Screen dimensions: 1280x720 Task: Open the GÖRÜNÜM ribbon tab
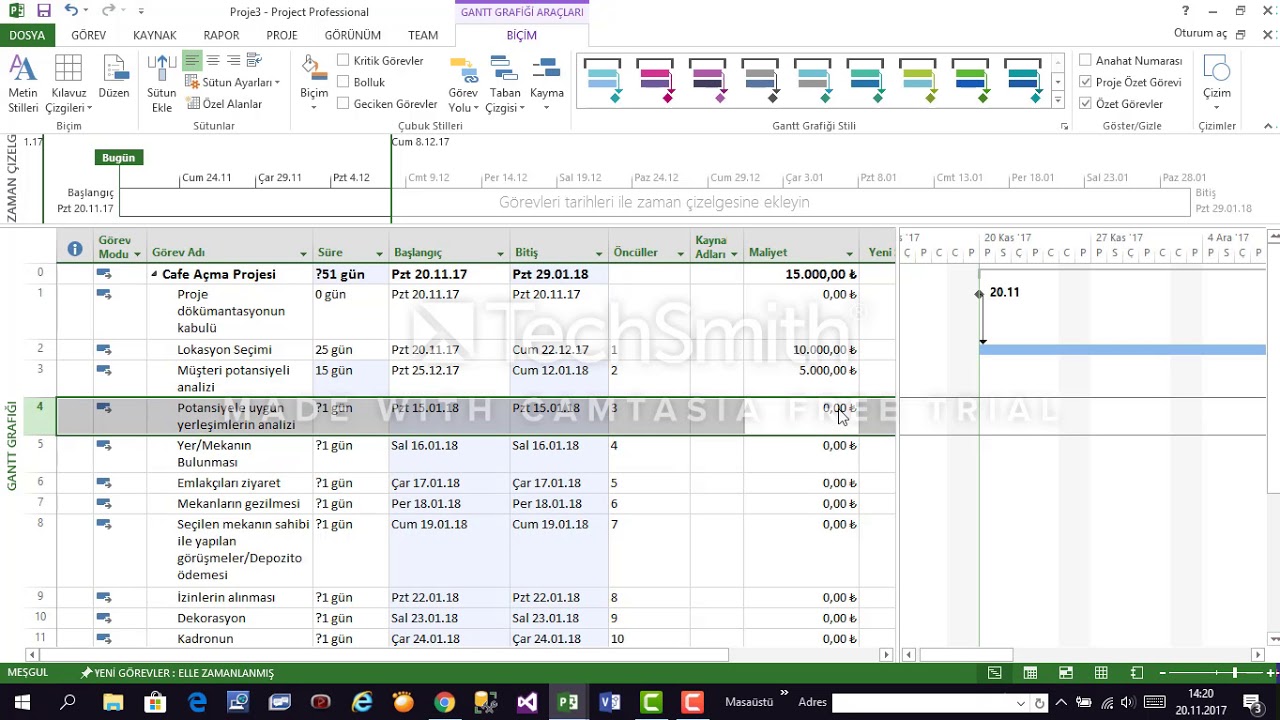[x=352, y=35]
